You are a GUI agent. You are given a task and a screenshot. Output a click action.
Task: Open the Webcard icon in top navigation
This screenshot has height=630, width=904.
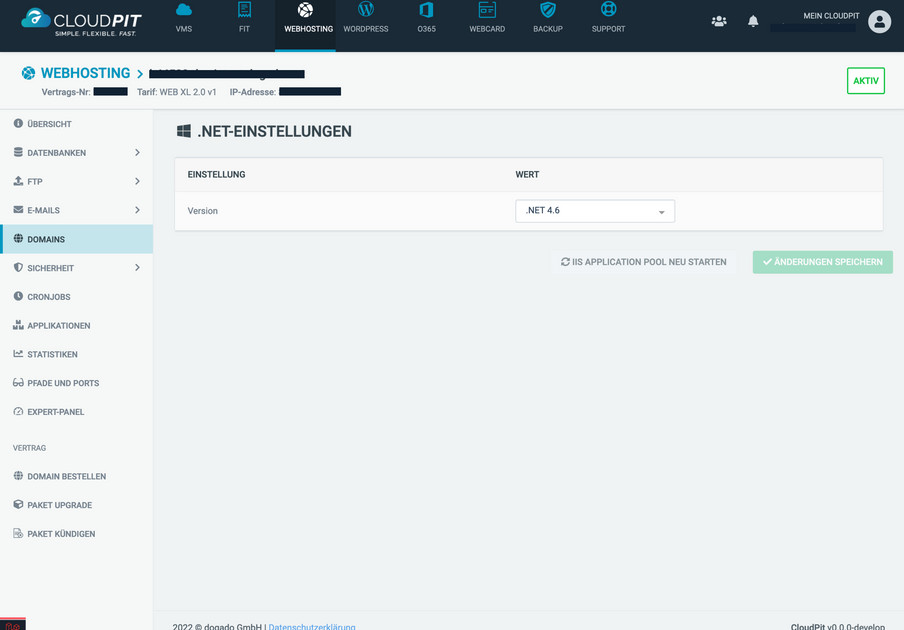pos(487,10)
